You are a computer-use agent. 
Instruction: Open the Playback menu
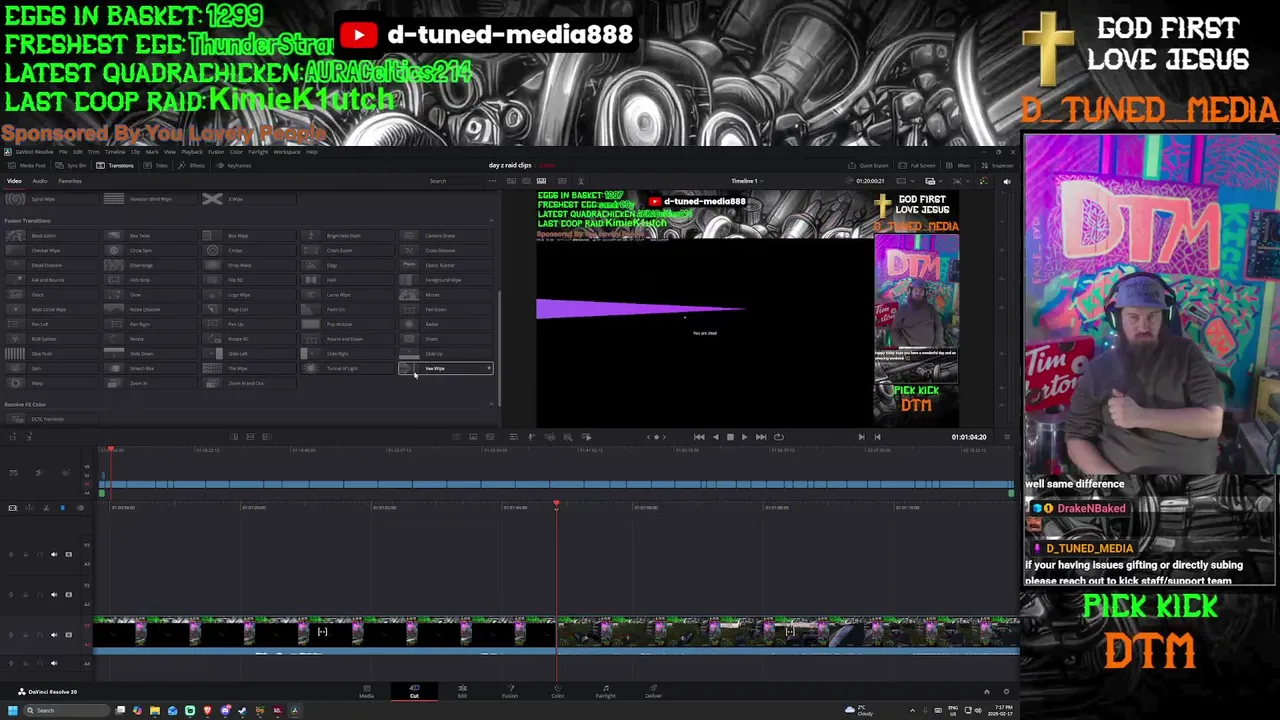click(x=192, y=152)
